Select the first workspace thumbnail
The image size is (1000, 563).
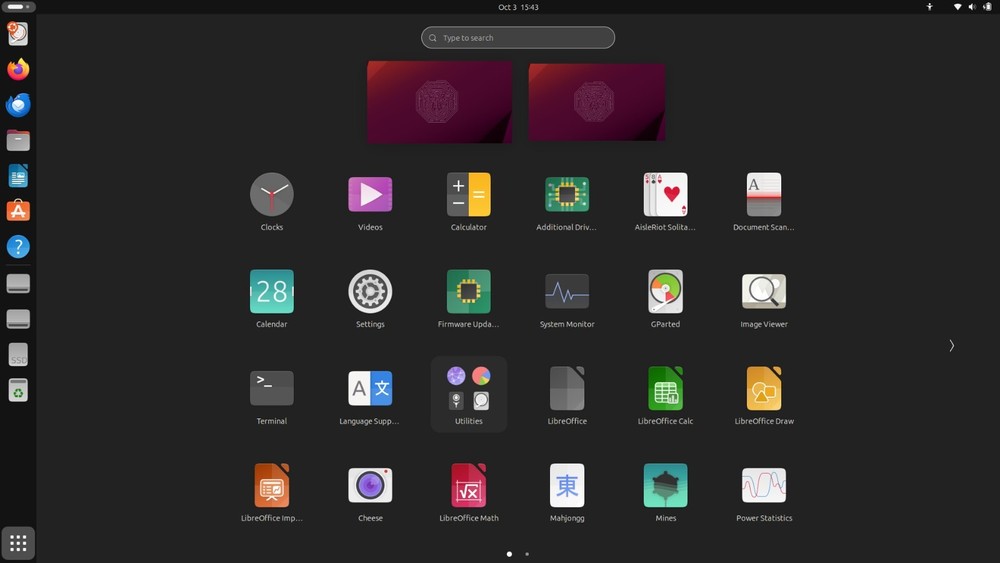pyautogui.click(x=439, y=101)
